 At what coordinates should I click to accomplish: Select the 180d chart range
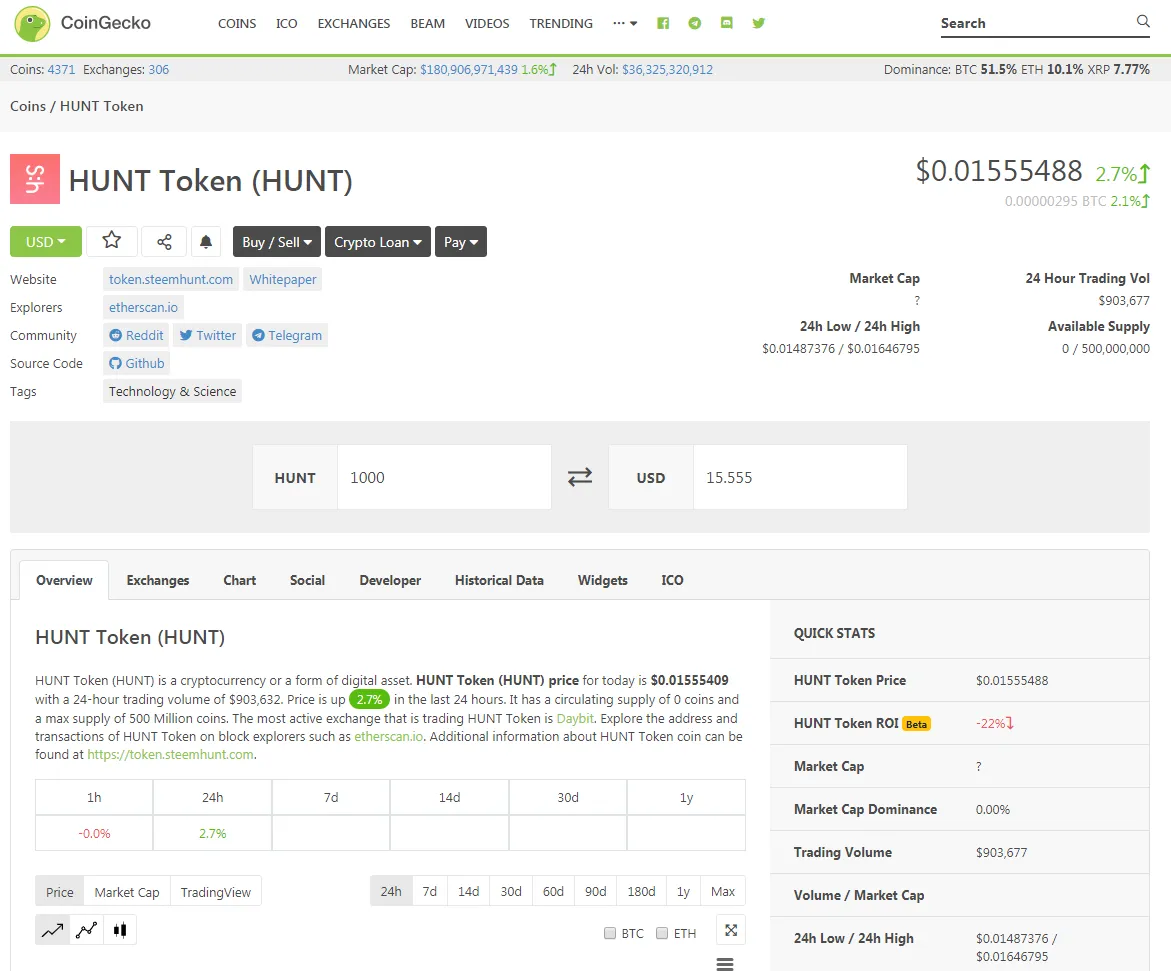pyautogui.click(x=642, y=891)
